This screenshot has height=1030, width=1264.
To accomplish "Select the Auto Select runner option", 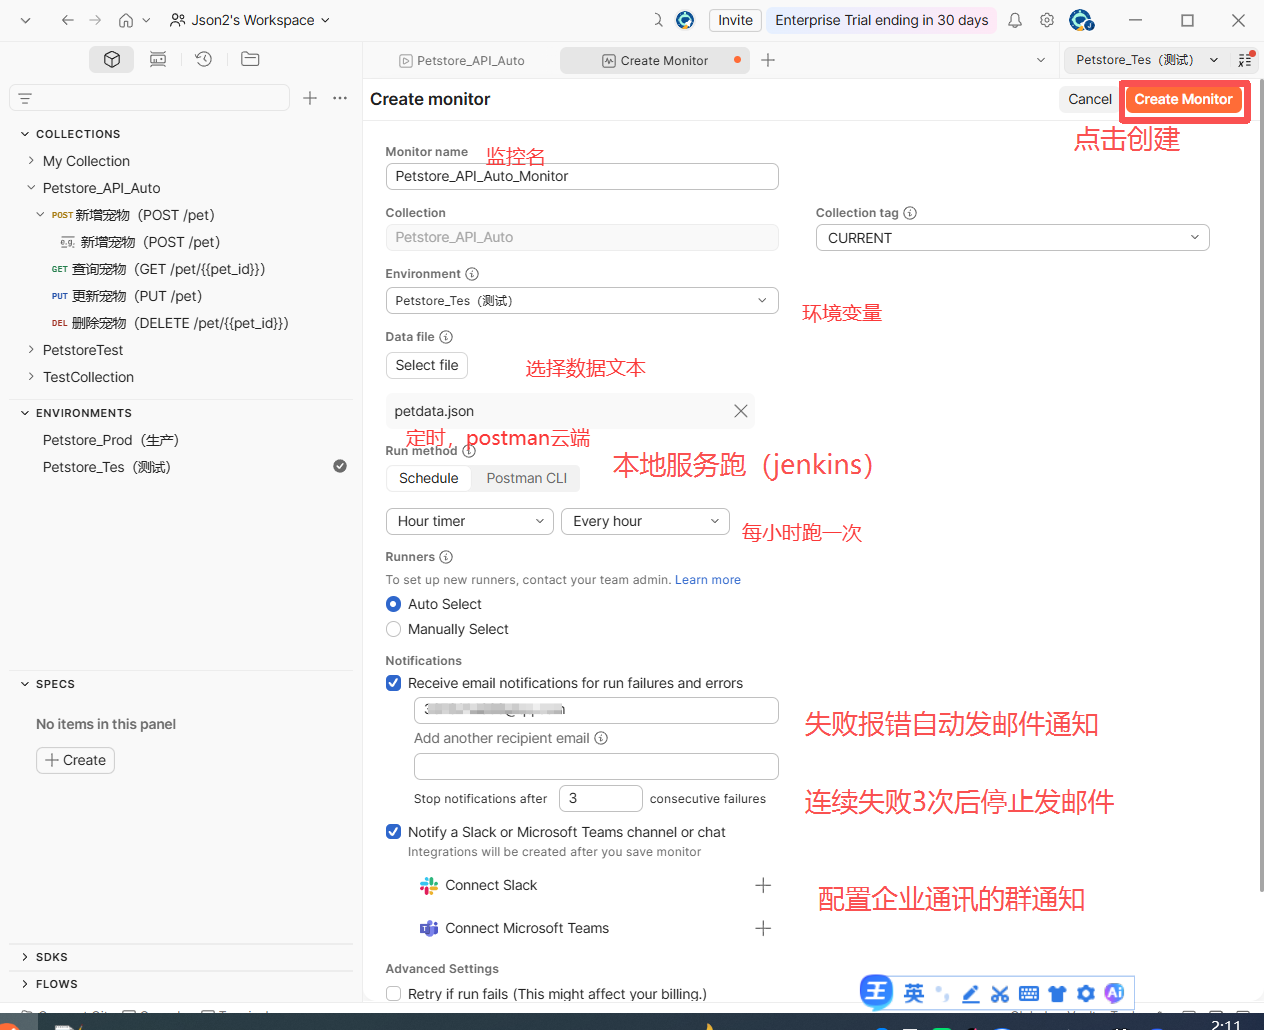I will click(x=394, y=604).
